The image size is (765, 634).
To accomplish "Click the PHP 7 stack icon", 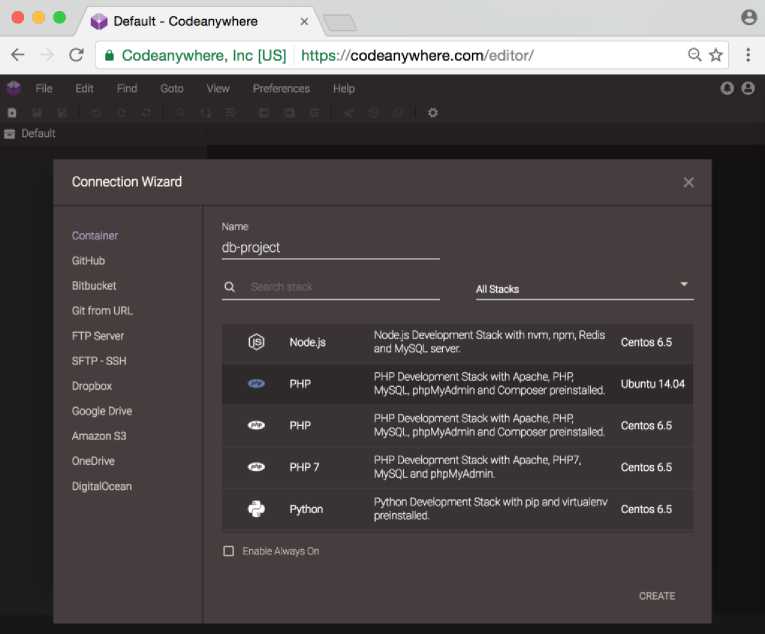I will click(x=256, y=467).
